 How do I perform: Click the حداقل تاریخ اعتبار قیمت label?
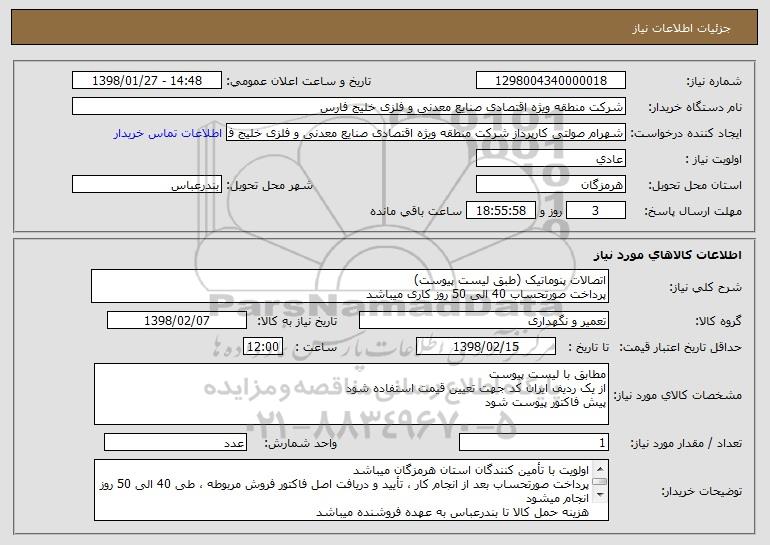(x=681, y=348)
